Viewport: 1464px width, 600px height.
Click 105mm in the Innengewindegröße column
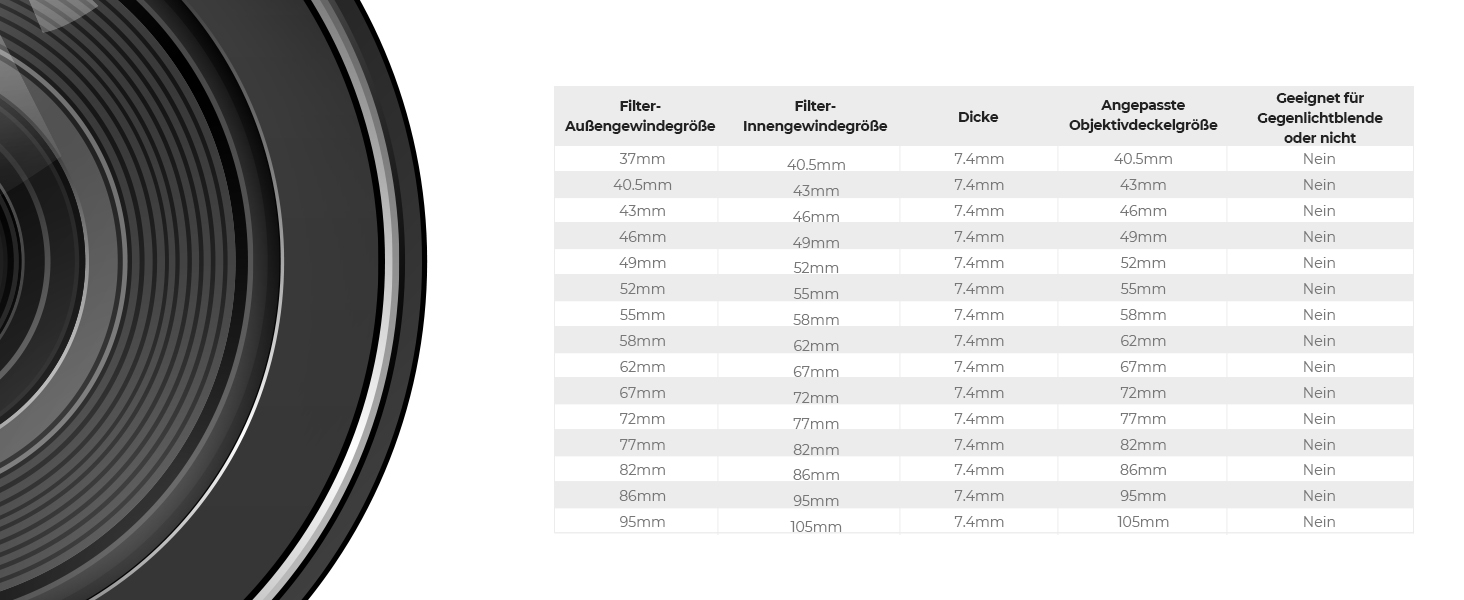point(816,527)
